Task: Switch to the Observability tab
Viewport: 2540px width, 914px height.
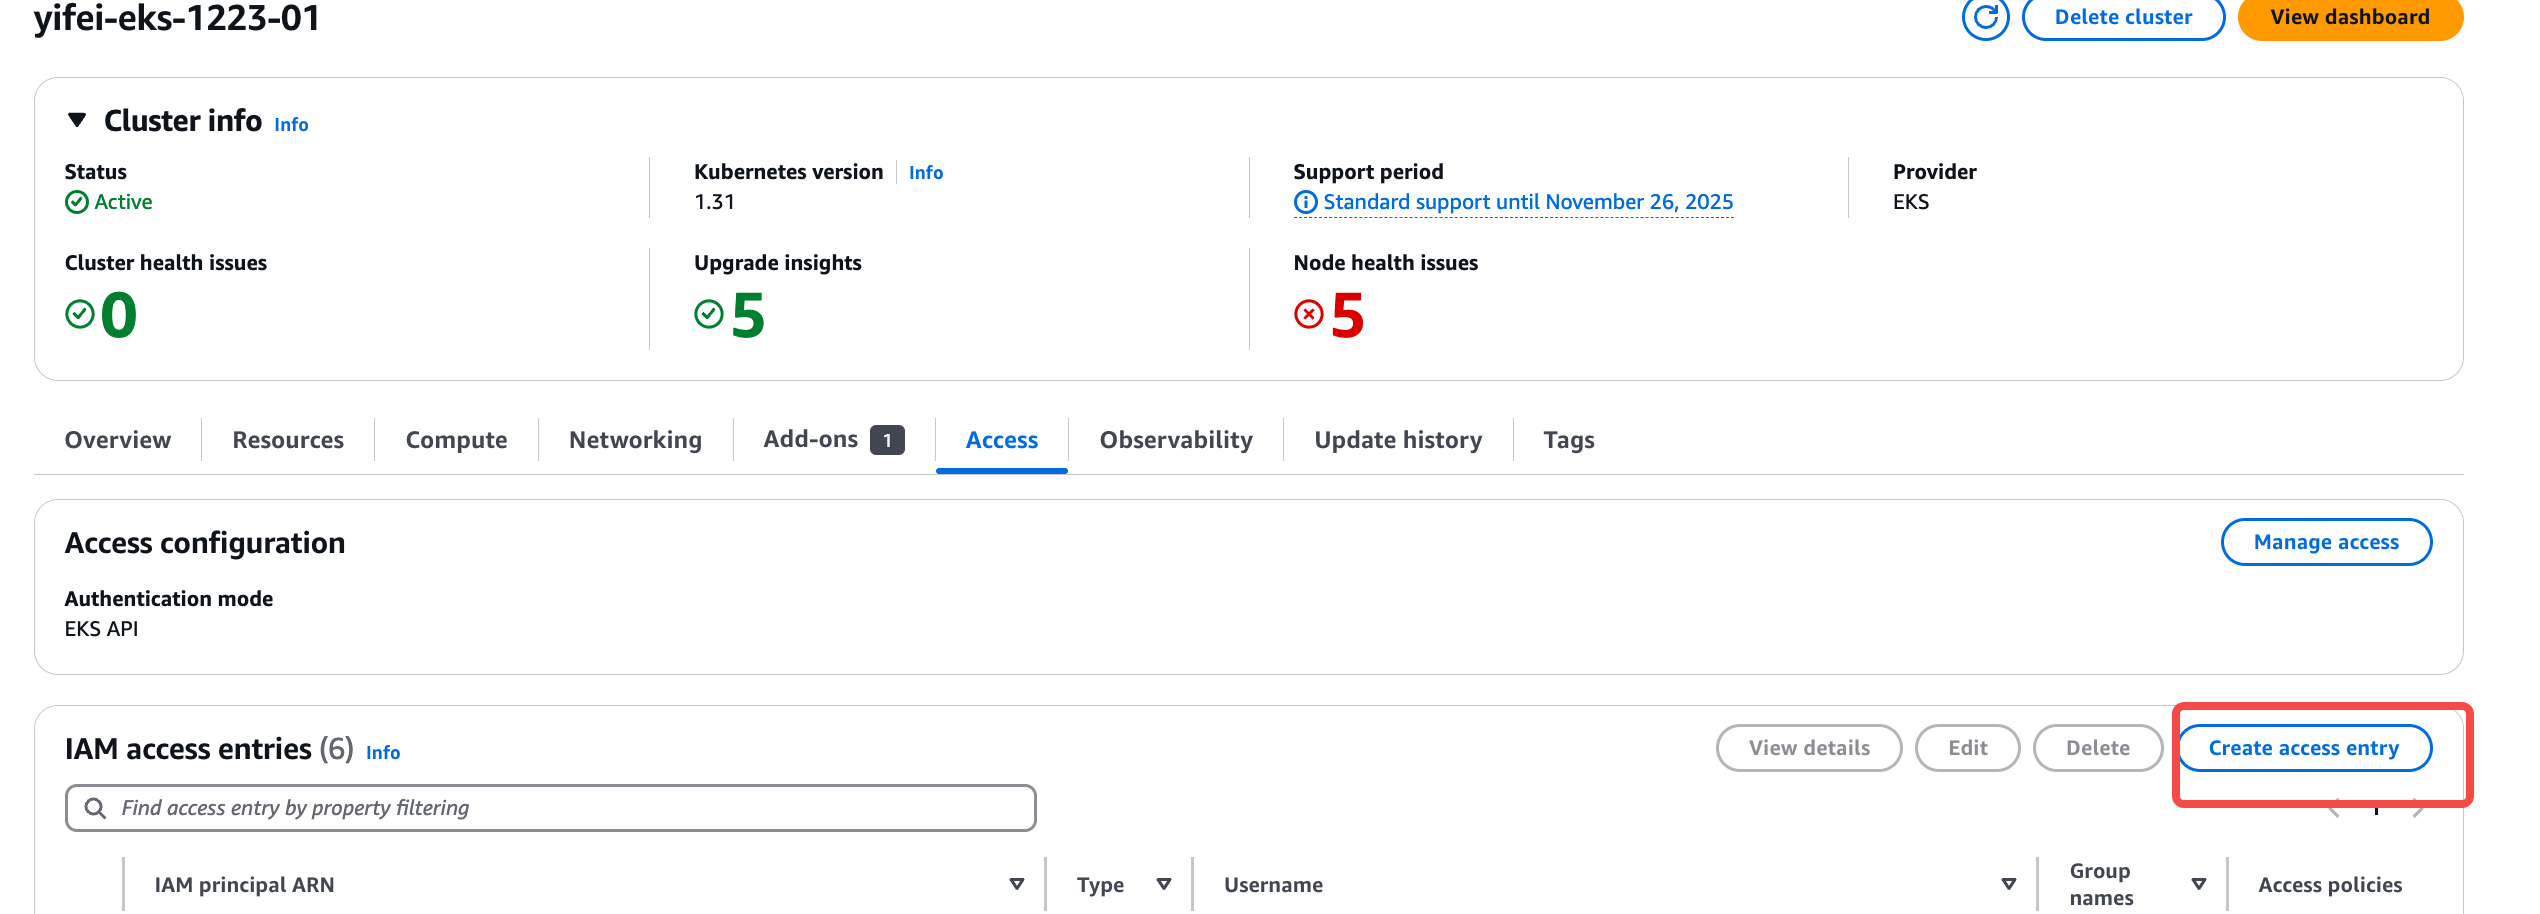Action: pos(1176,440)
